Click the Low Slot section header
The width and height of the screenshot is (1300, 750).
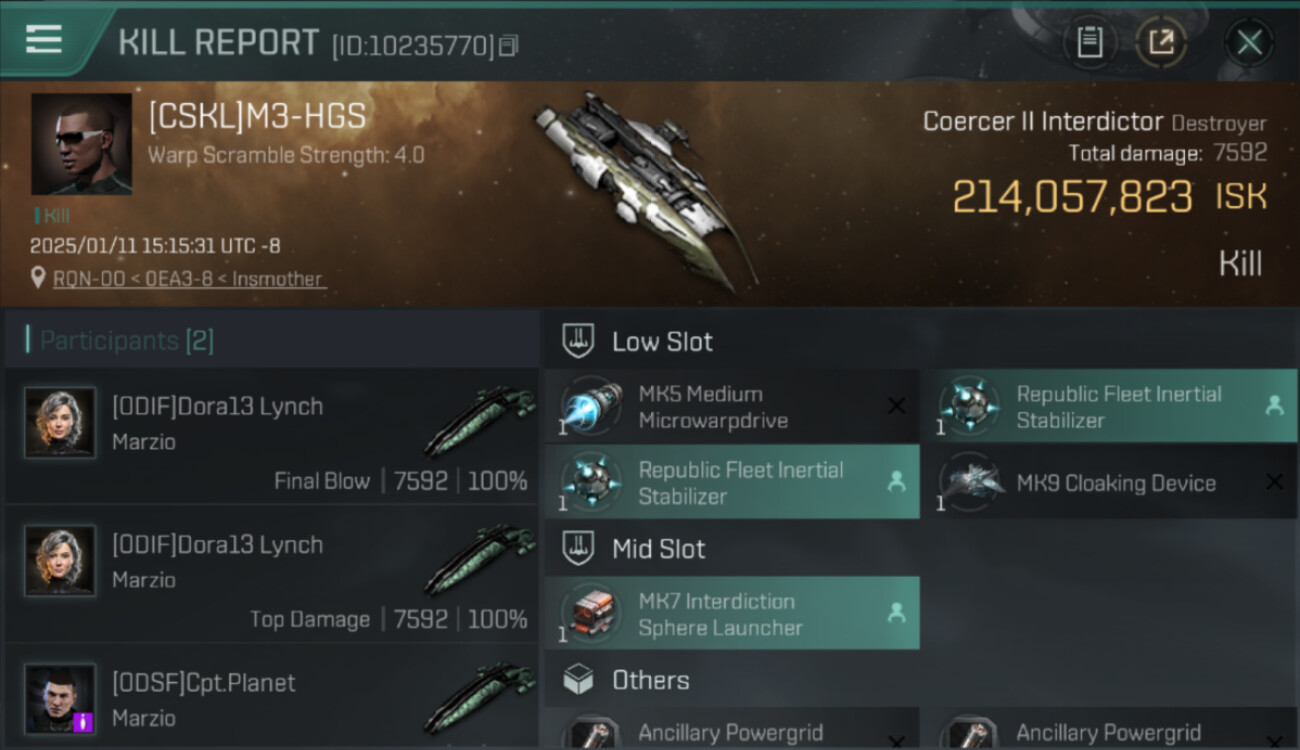662,341
